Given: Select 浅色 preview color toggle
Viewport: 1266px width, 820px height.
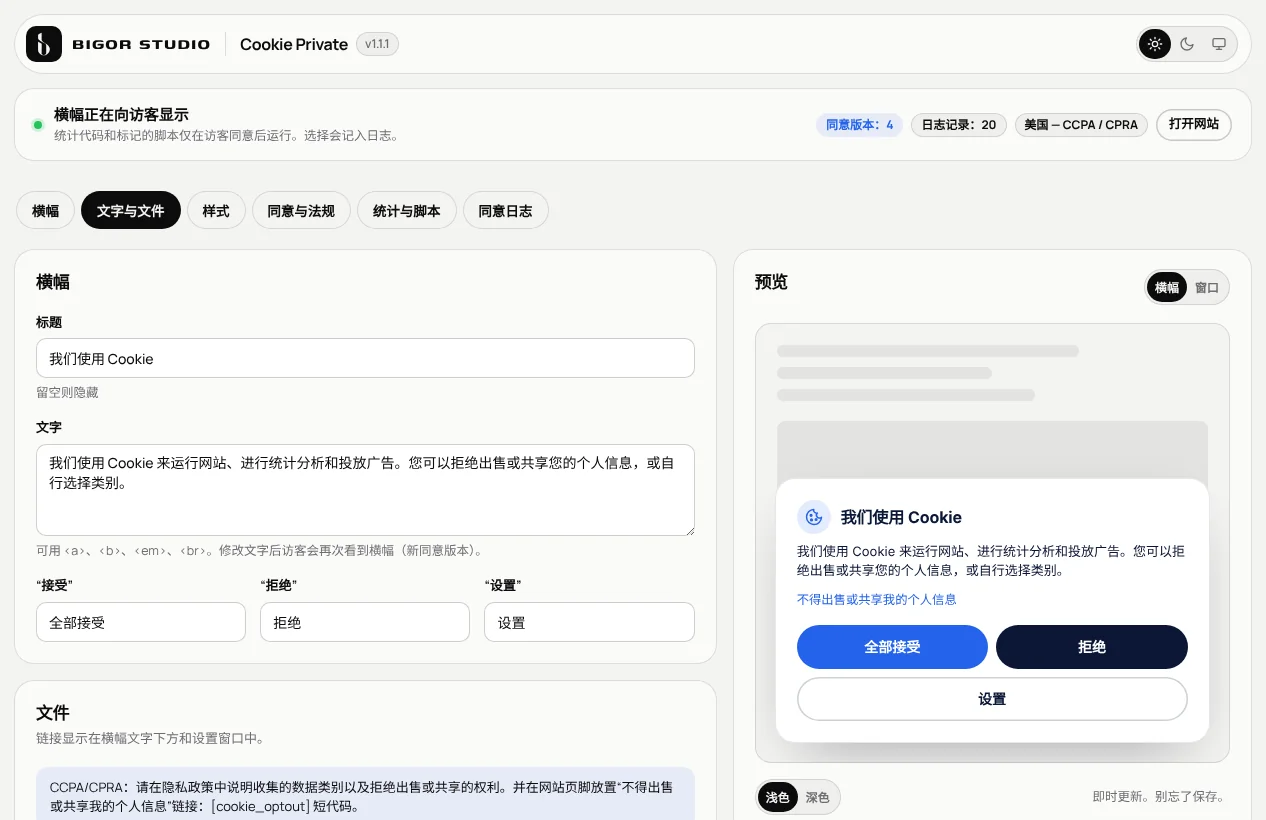Looking at the screenshot, I should (778, 797).
